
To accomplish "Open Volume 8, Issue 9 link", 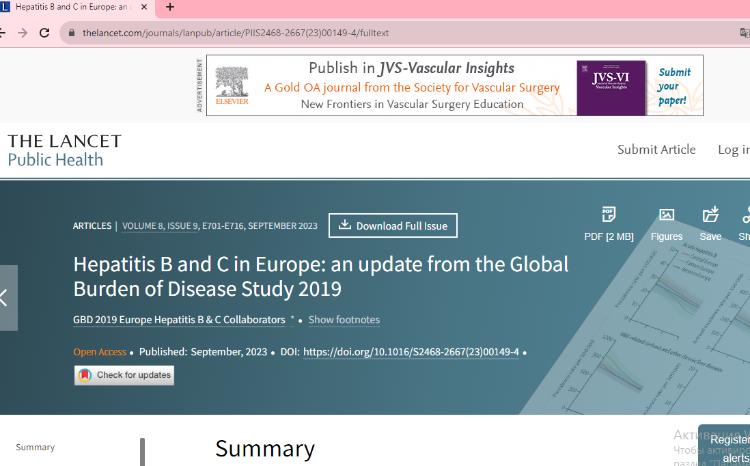I will tap(160, 226).
